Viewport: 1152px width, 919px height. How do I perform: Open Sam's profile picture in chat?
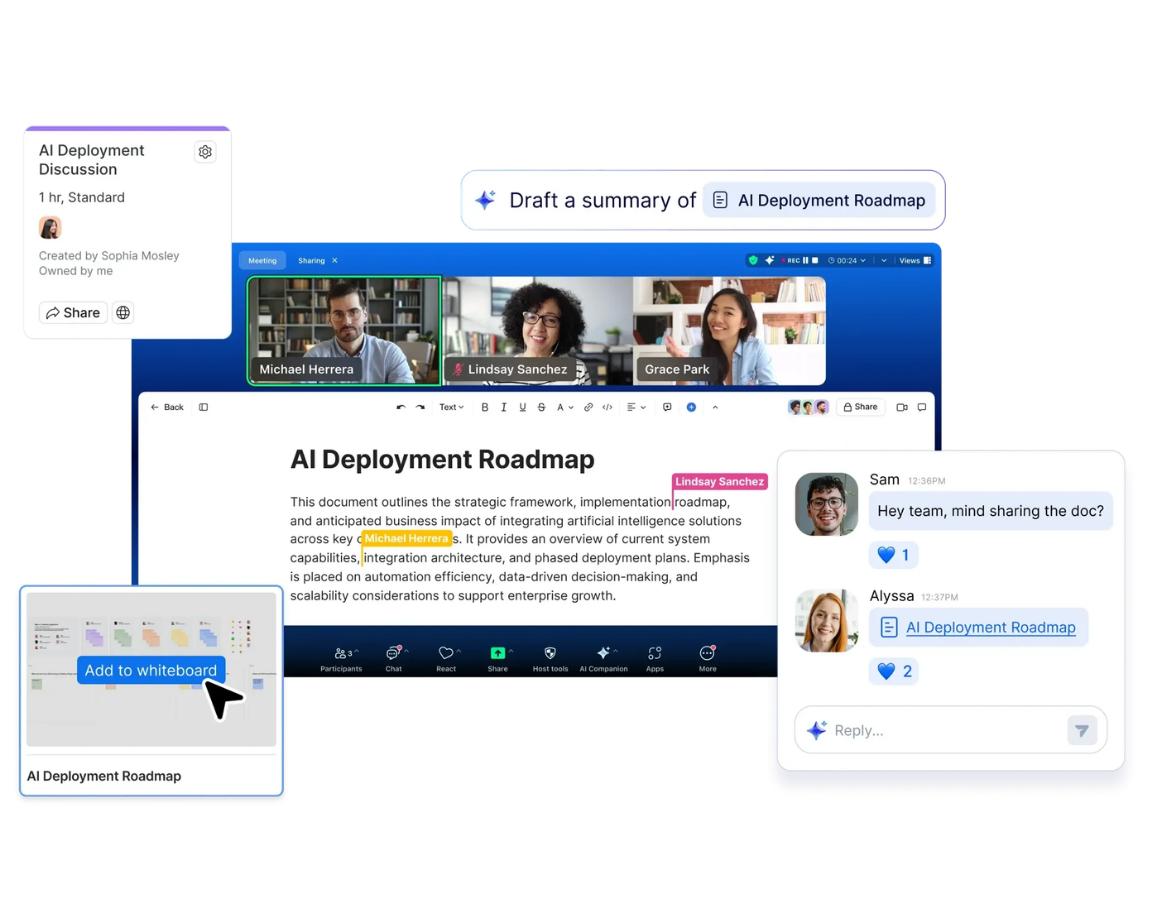click(827, 505)
